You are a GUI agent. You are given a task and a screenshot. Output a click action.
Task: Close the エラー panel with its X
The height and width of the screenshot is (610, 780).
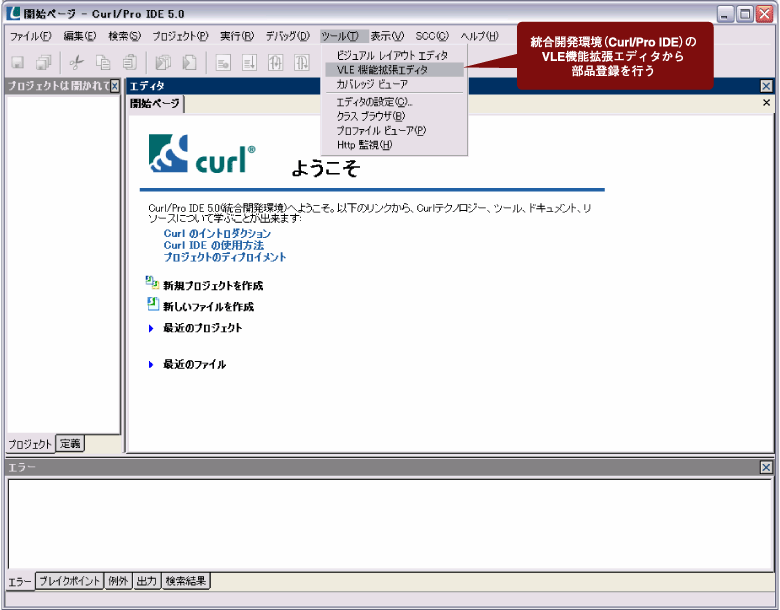click(x=766, y=467)
